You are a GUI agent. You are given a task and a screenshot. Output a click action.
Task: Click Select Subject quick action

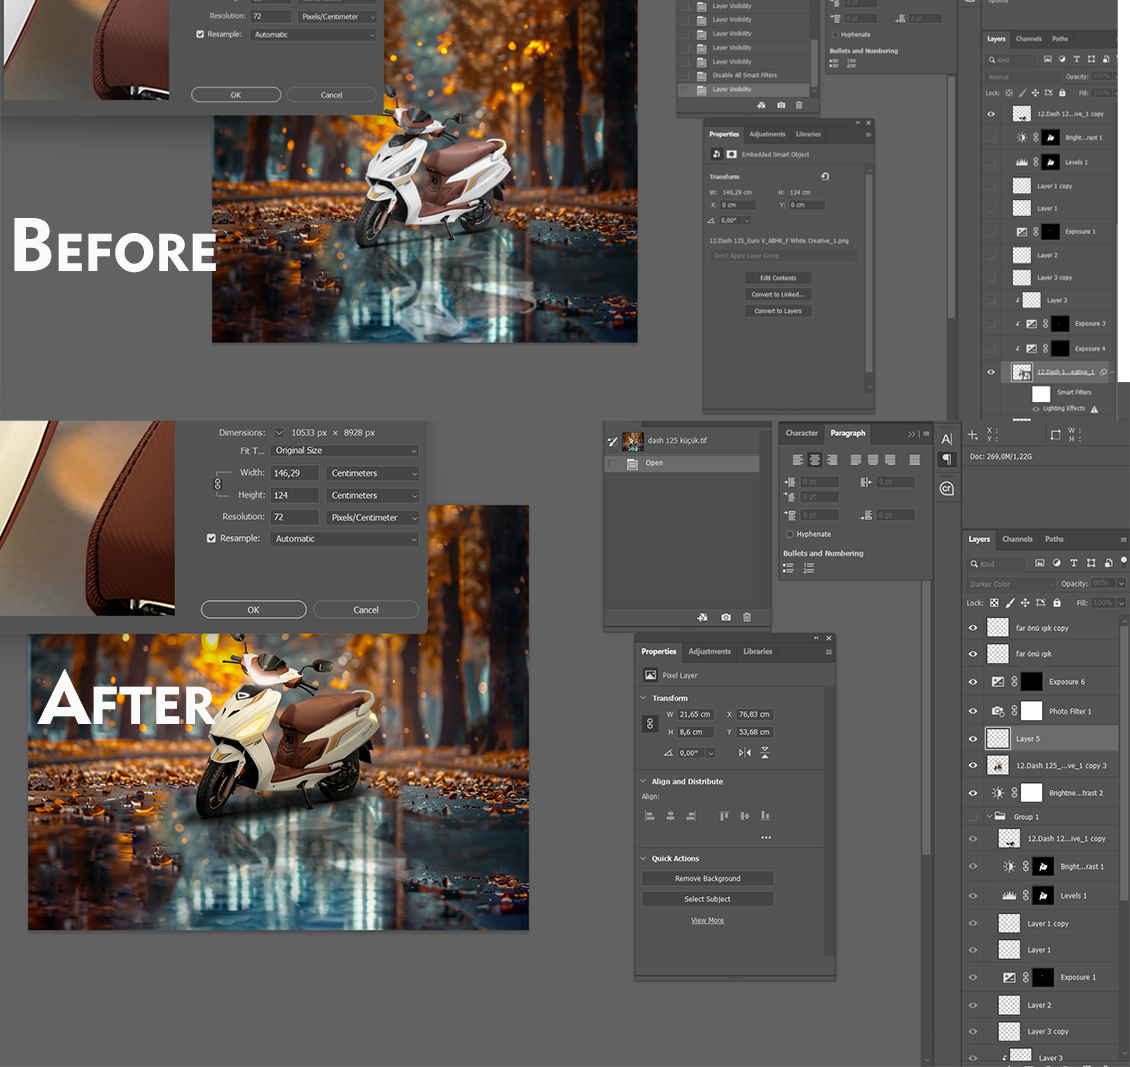pyautogui.click(x=708, y=898)
